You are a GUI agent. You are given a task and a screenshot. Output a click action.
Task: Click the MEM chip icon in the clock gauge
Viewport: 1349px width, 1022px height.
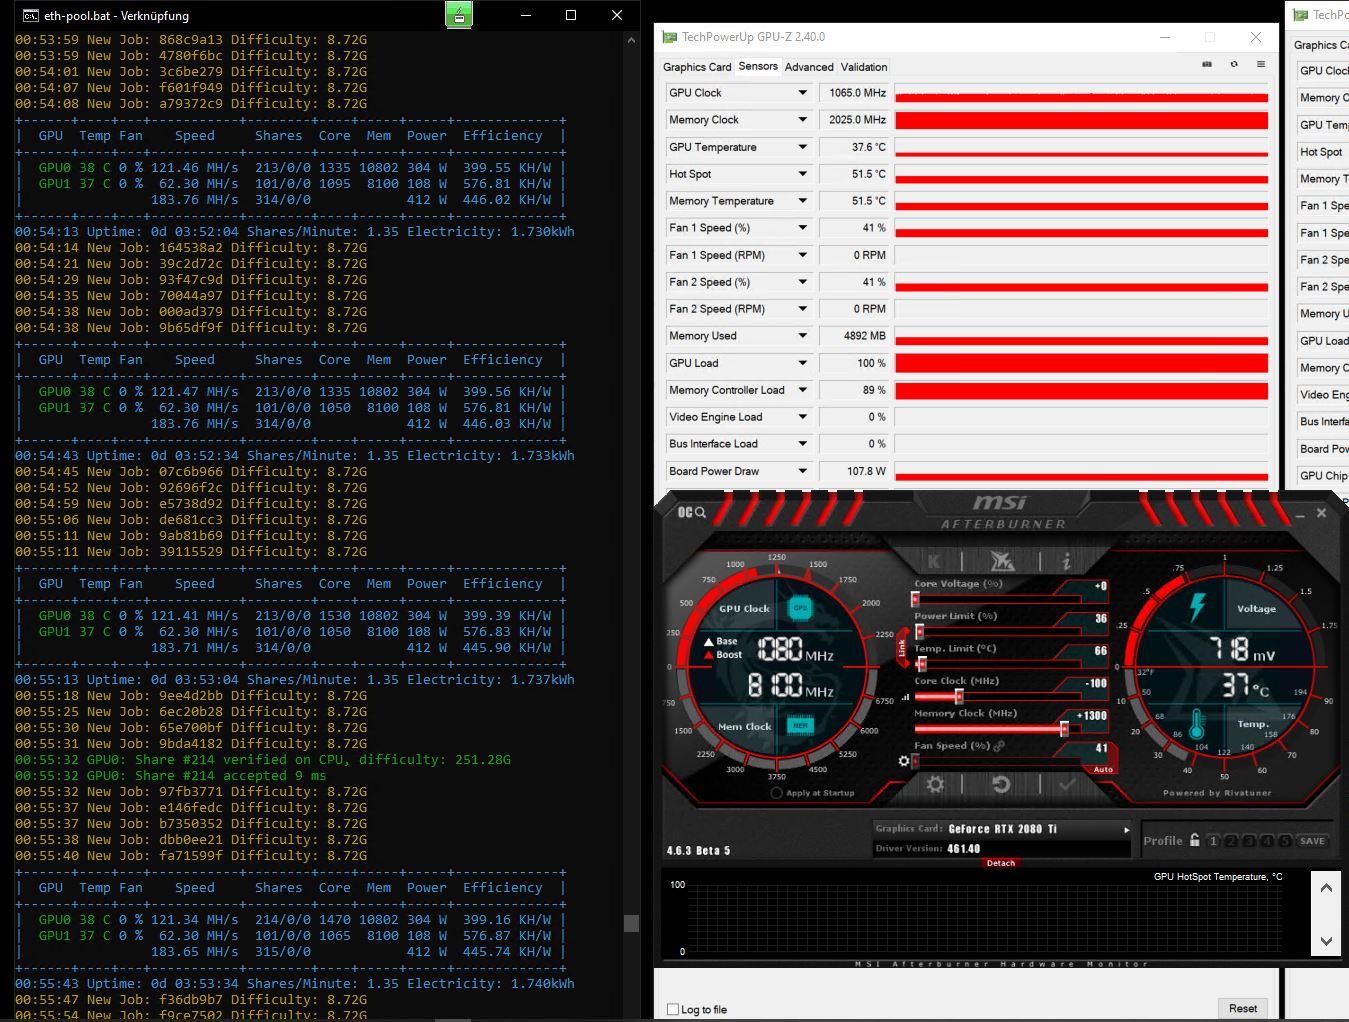[800, 725]
